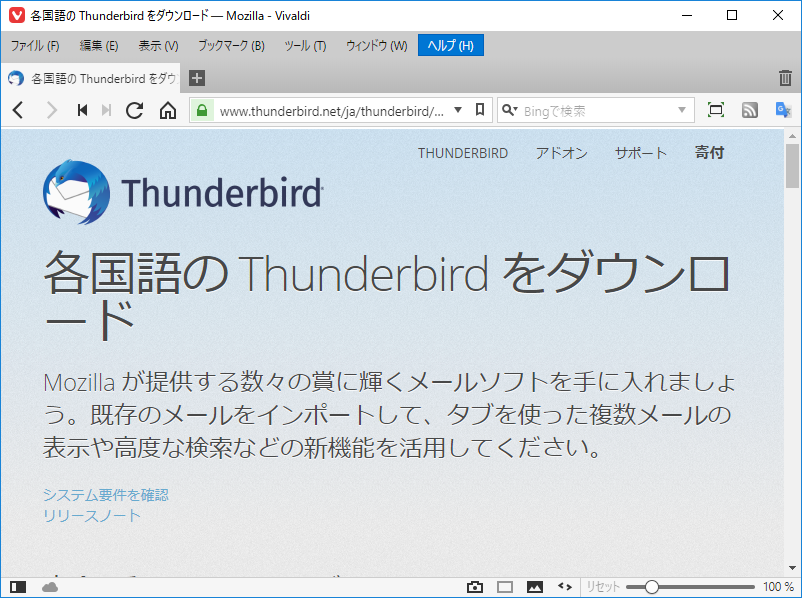Go to the home page

click(168, 110)
